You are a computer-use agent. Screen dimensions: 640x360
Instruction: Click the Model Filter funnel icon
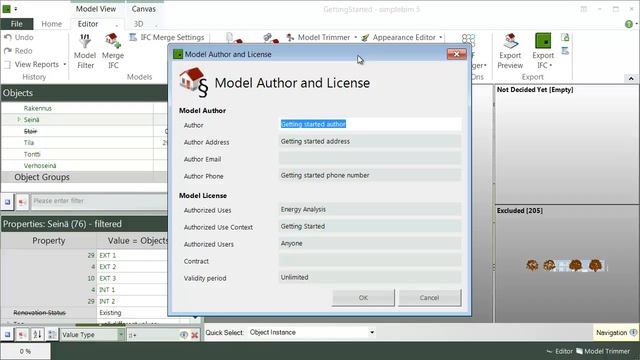click(85, 41)
